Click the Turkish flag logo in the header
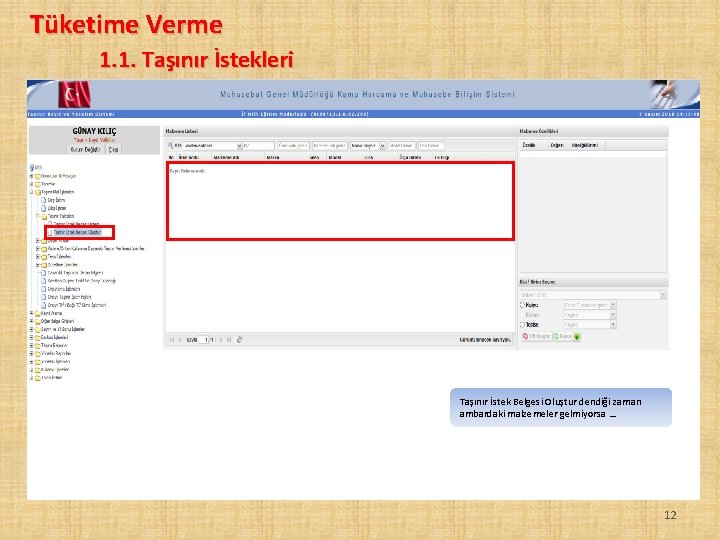Screen dimensions: 720x540 74,95
